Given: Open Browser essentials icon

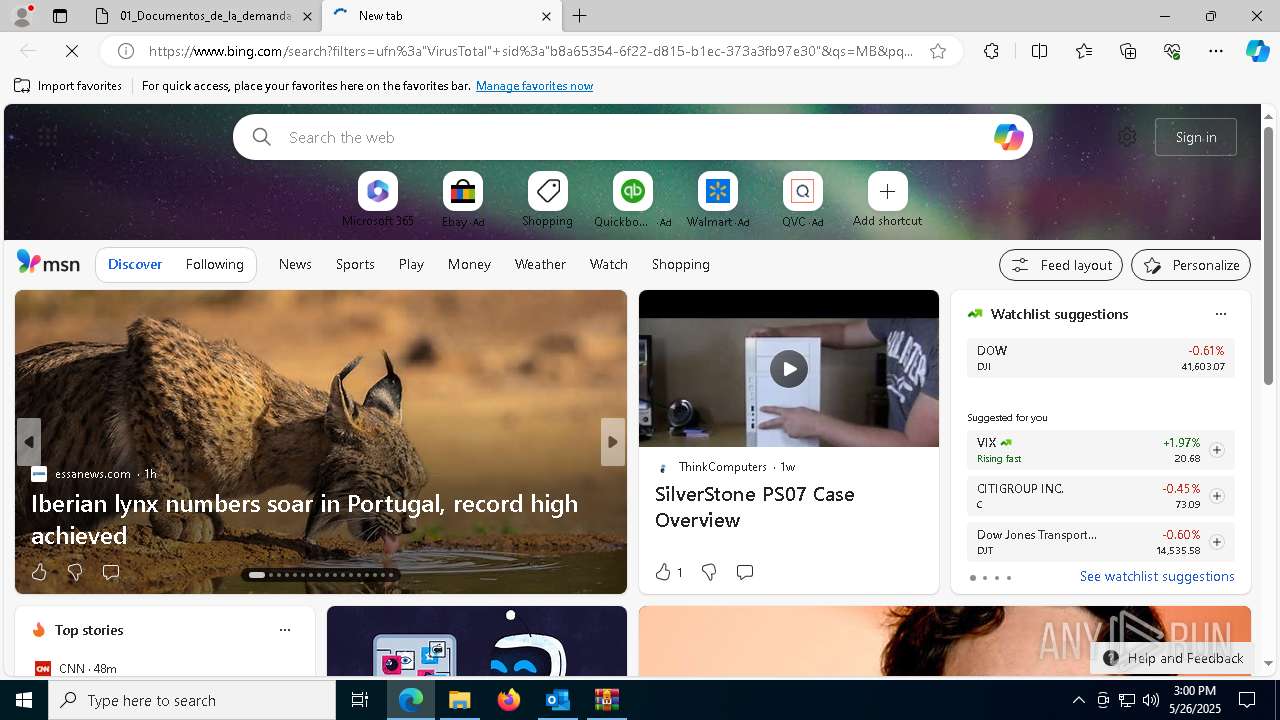Looking at the screenshot, I should (1172, 51).
